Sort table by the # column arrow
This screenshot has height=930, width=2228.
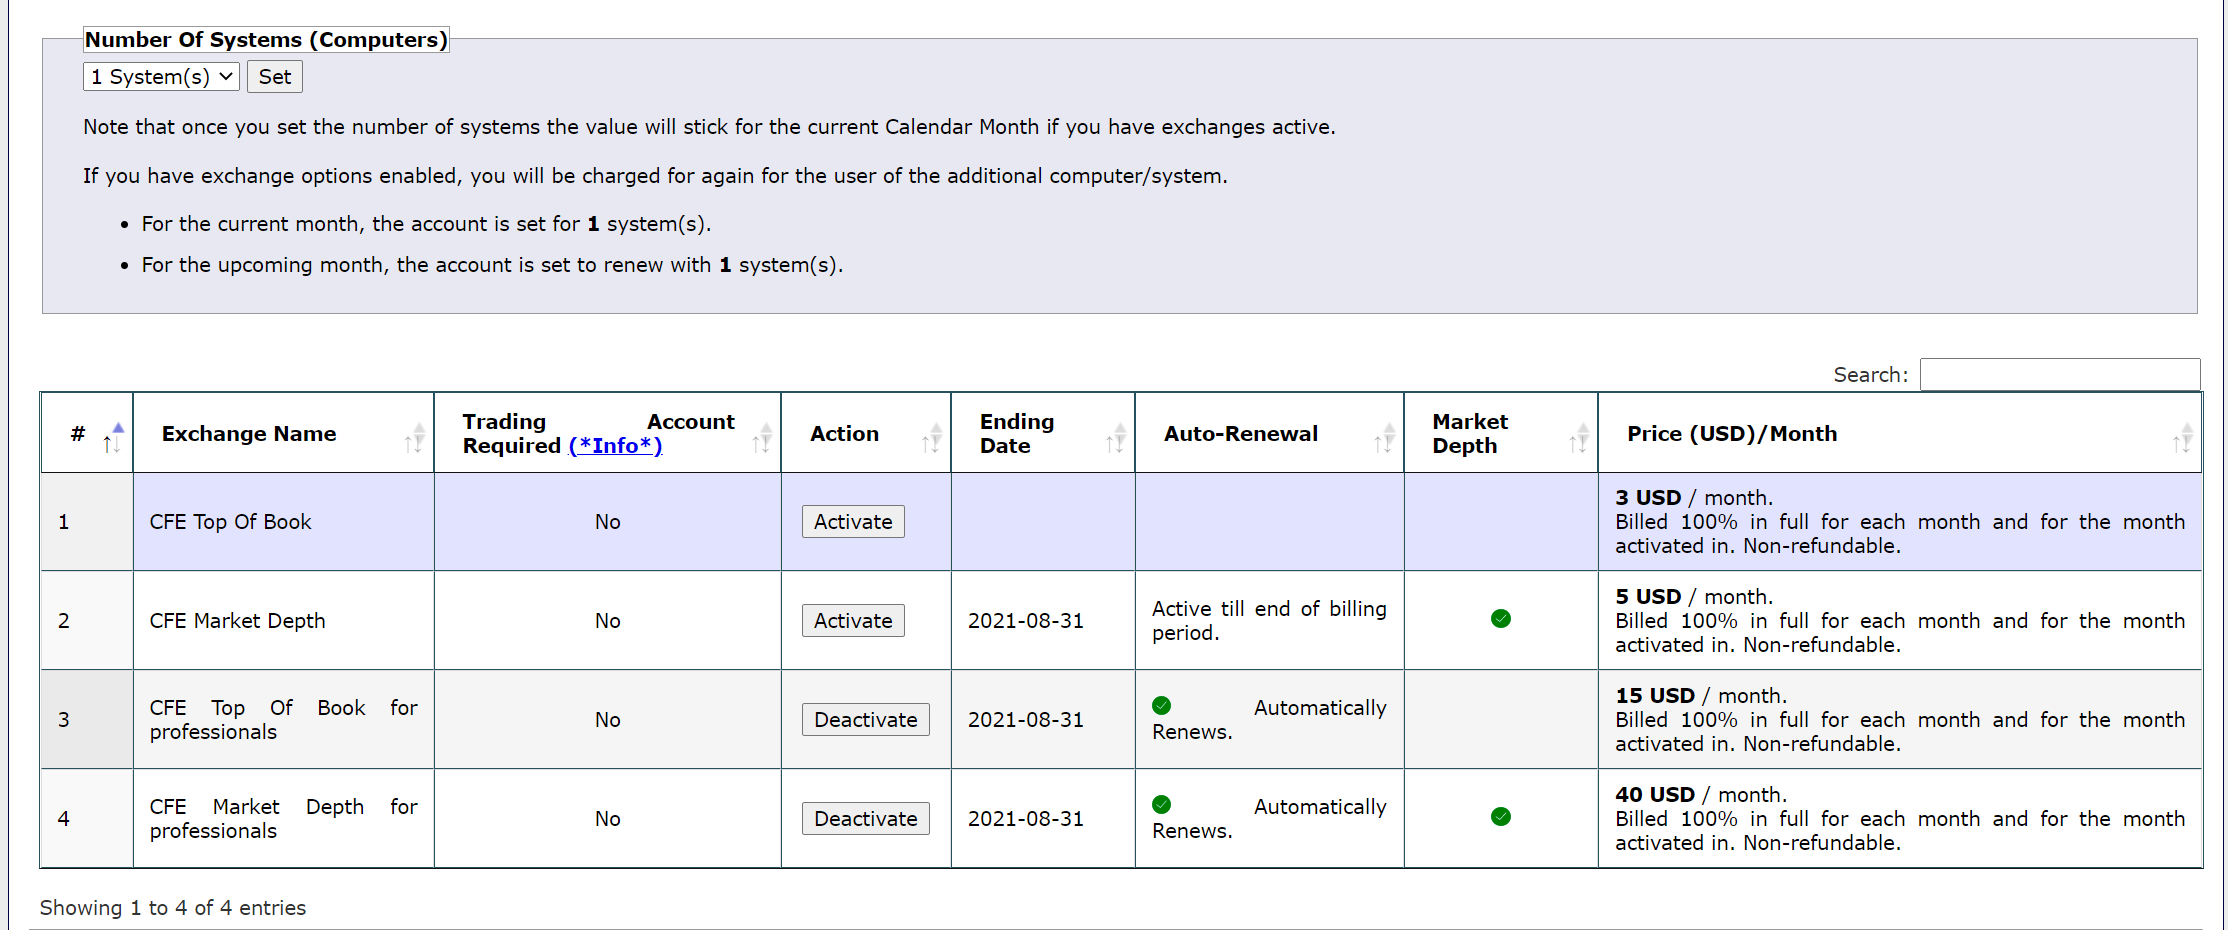[x=112, y=436]
